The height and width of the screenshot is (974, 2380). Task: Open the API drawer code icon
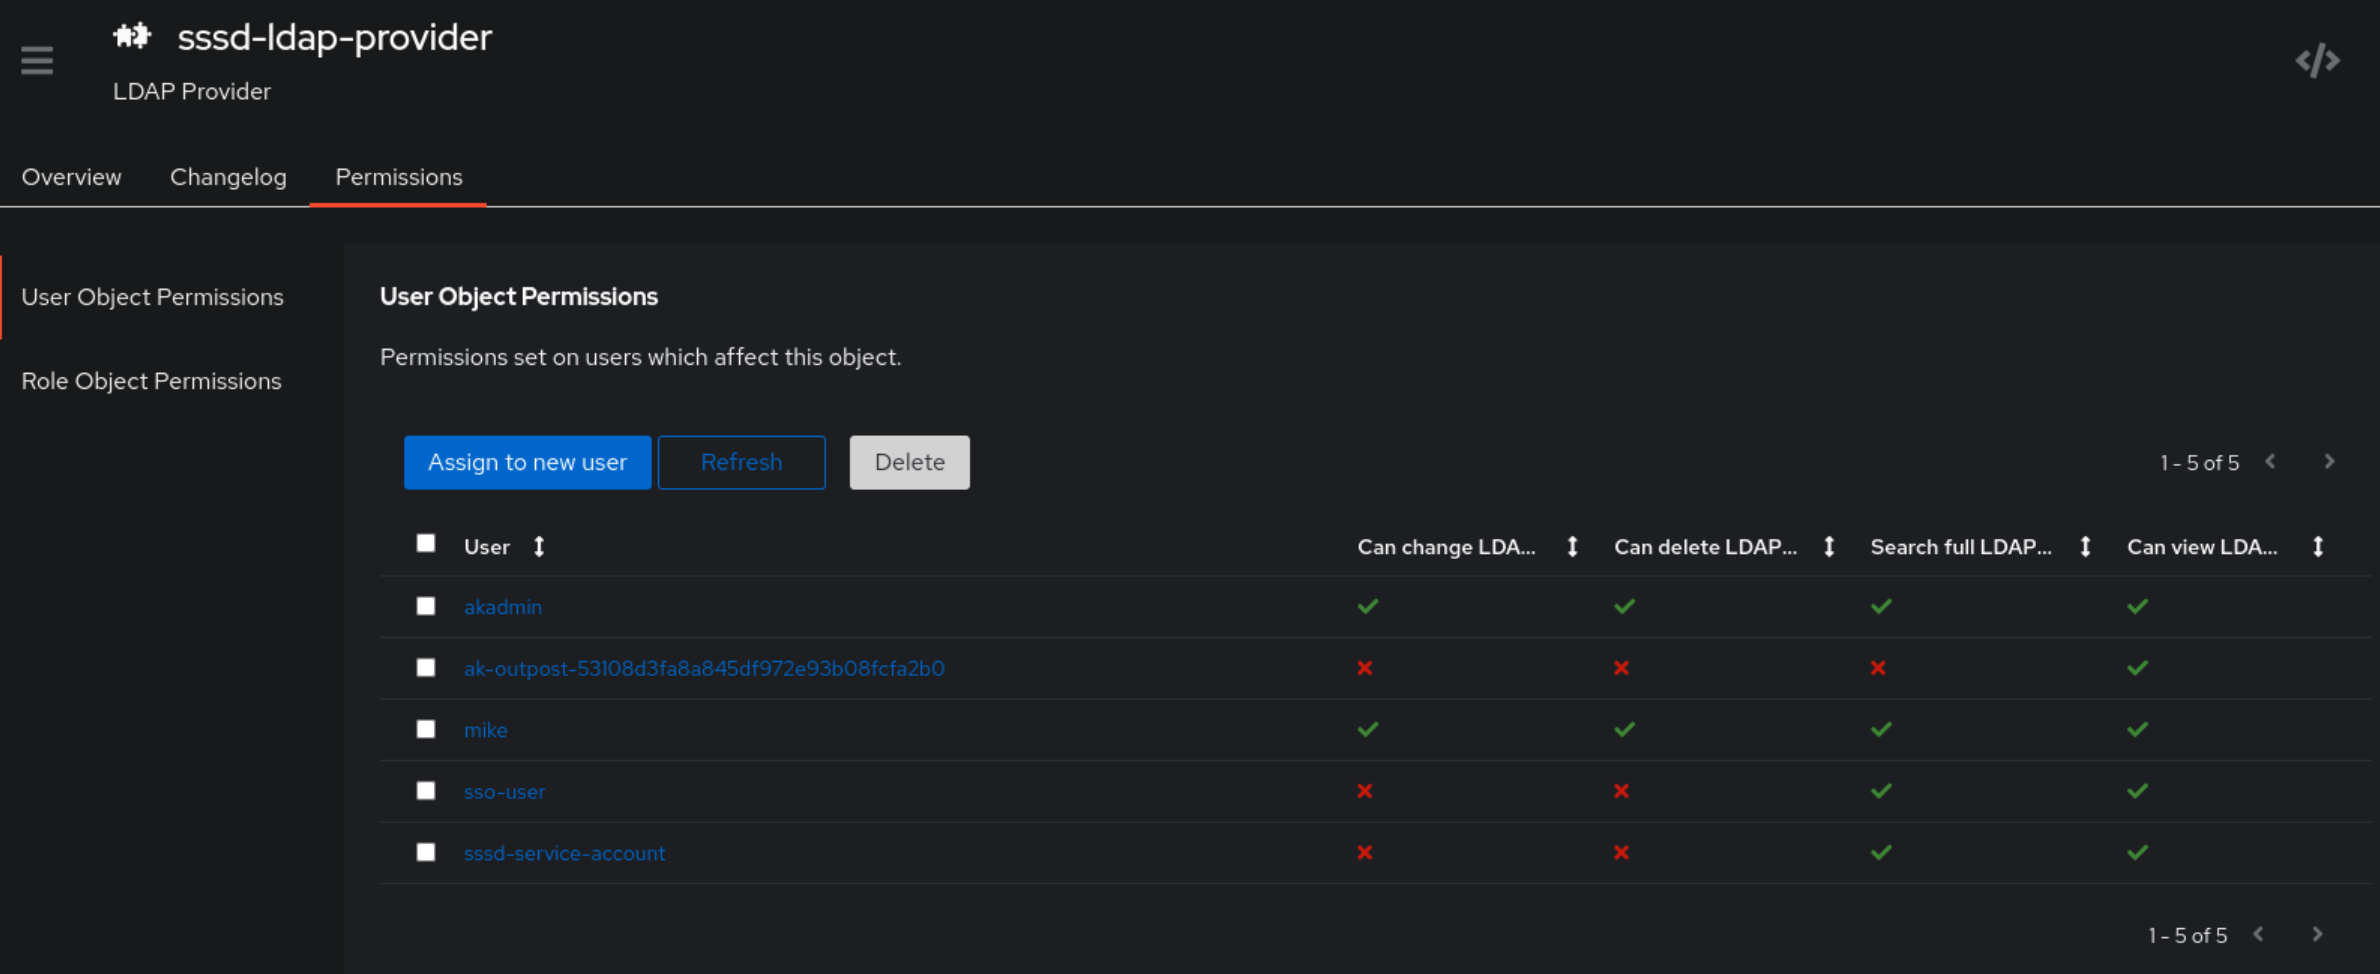pos(2317,61)
